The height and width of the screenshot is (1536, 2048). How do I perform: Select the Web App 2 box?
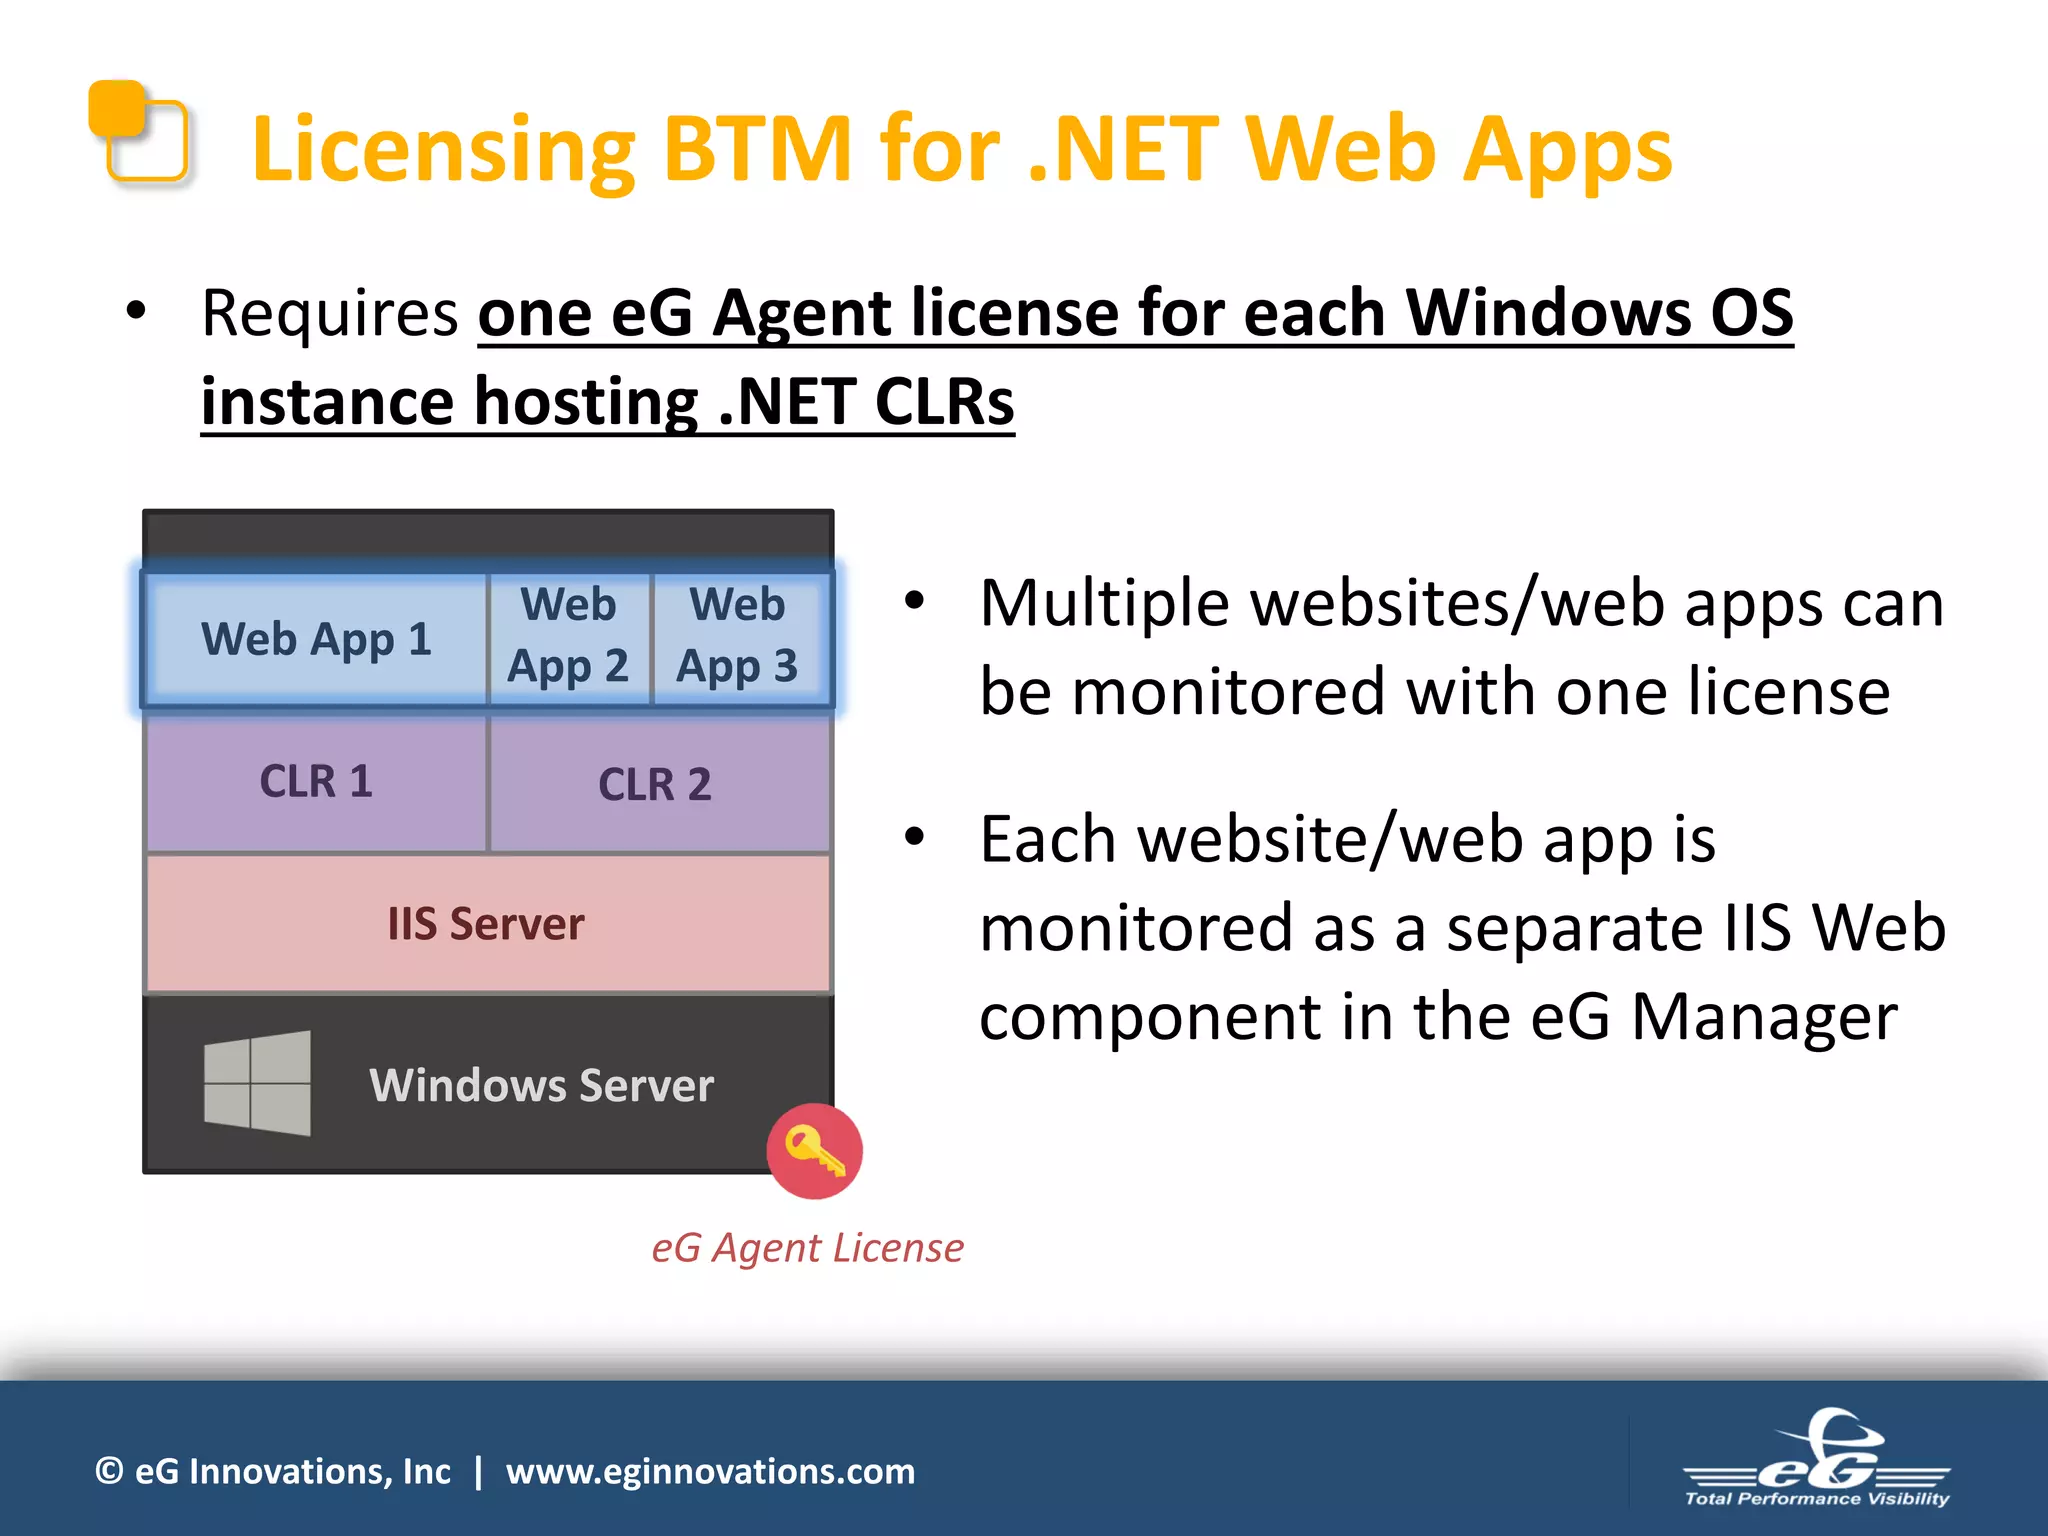[568, 637]
